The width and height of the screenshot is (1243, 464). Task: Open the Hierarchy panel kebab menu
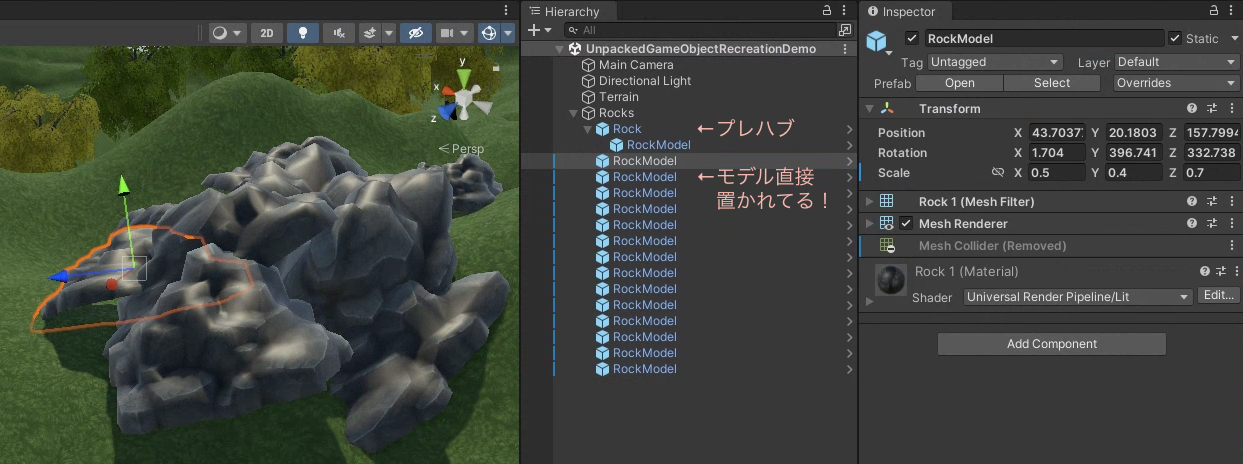click(846, 10)
